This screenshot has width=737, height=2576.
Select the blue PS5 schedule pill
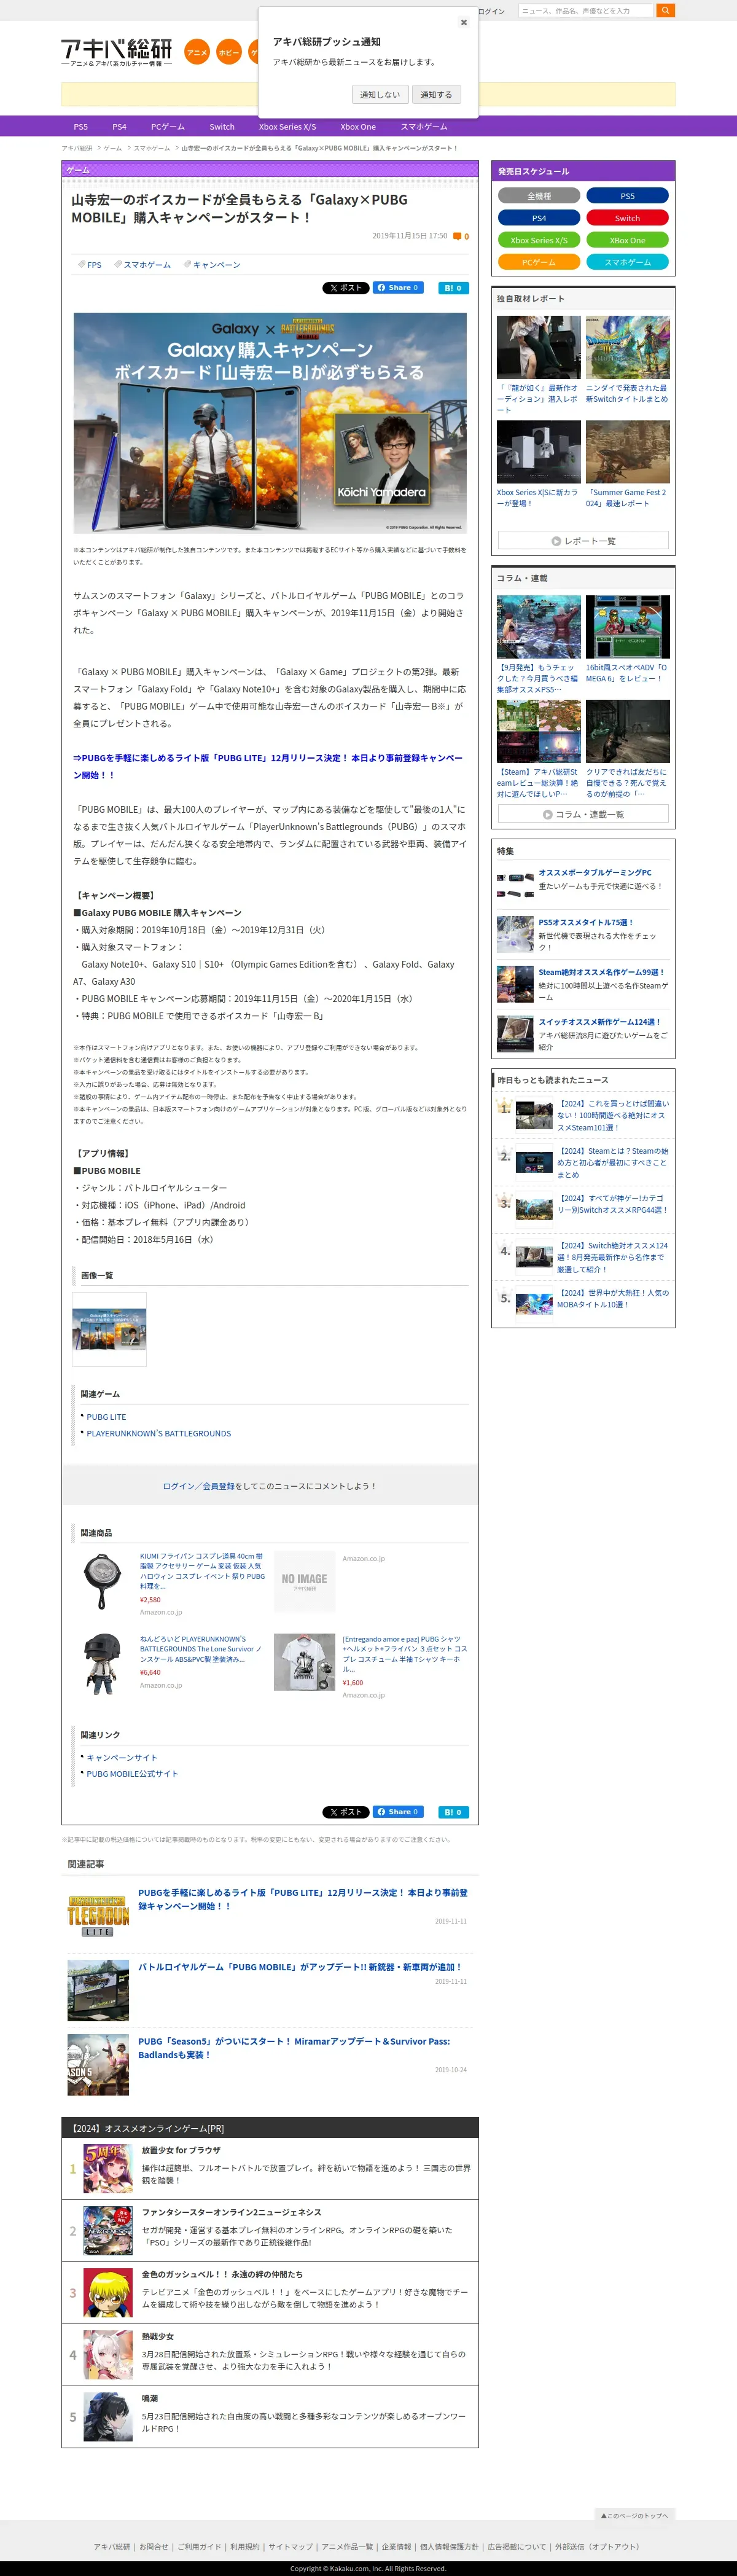coord(627,196)
